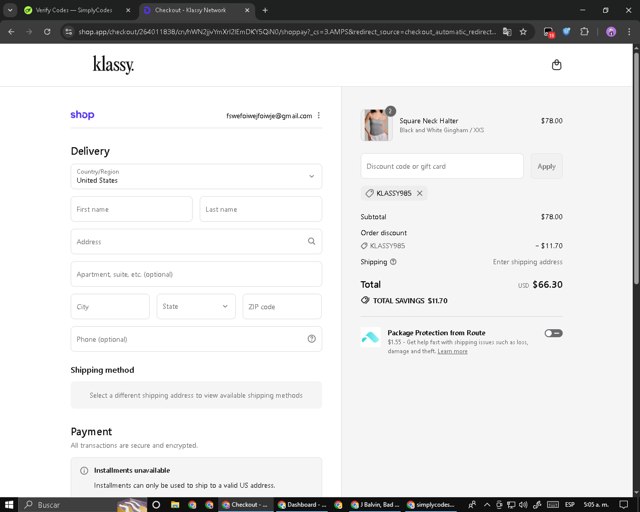
Task: Open the shopping bag cart icon
Action: [x=556, y=65]
